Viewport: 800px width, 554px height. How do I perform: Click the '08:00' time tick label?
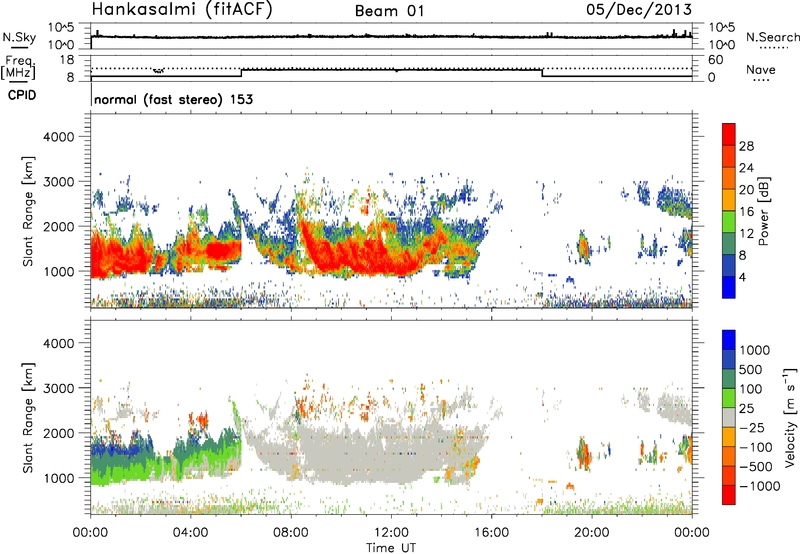[x=291, y=533]
